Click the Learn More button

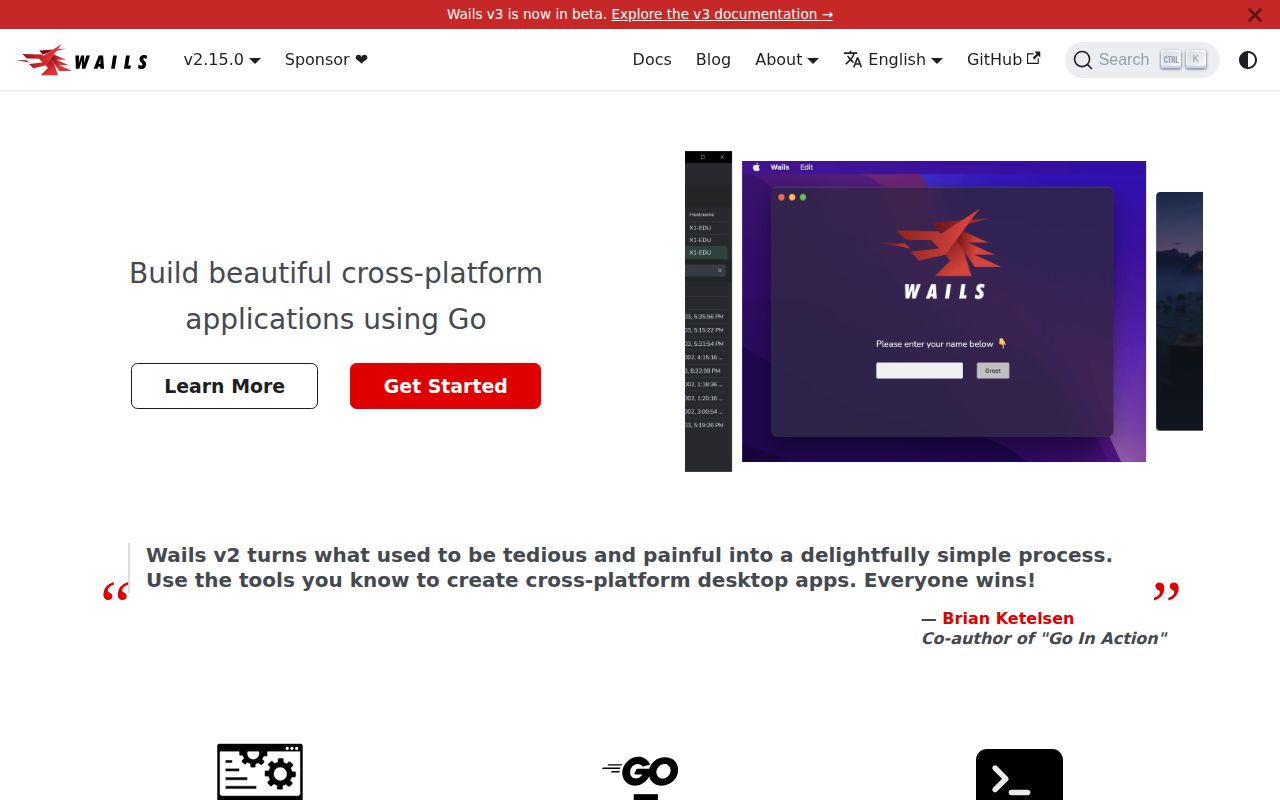pyautogui.click(x=224, y=386)
